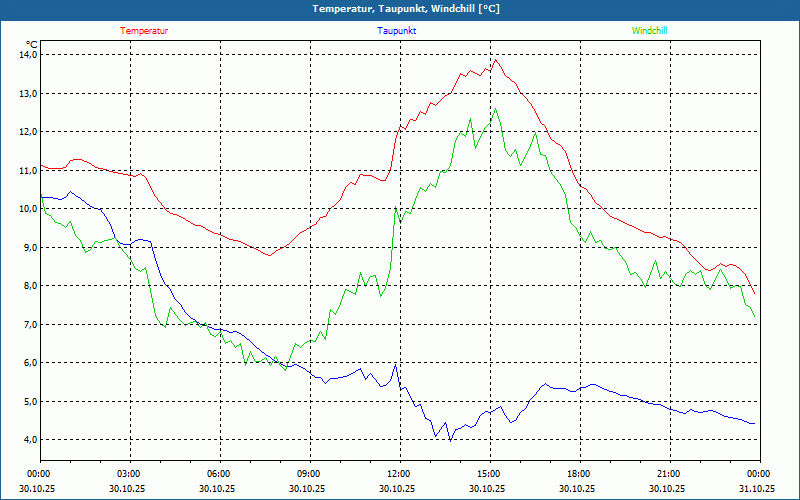Select the 21:00 time axis label

click(x=669, y=474)
